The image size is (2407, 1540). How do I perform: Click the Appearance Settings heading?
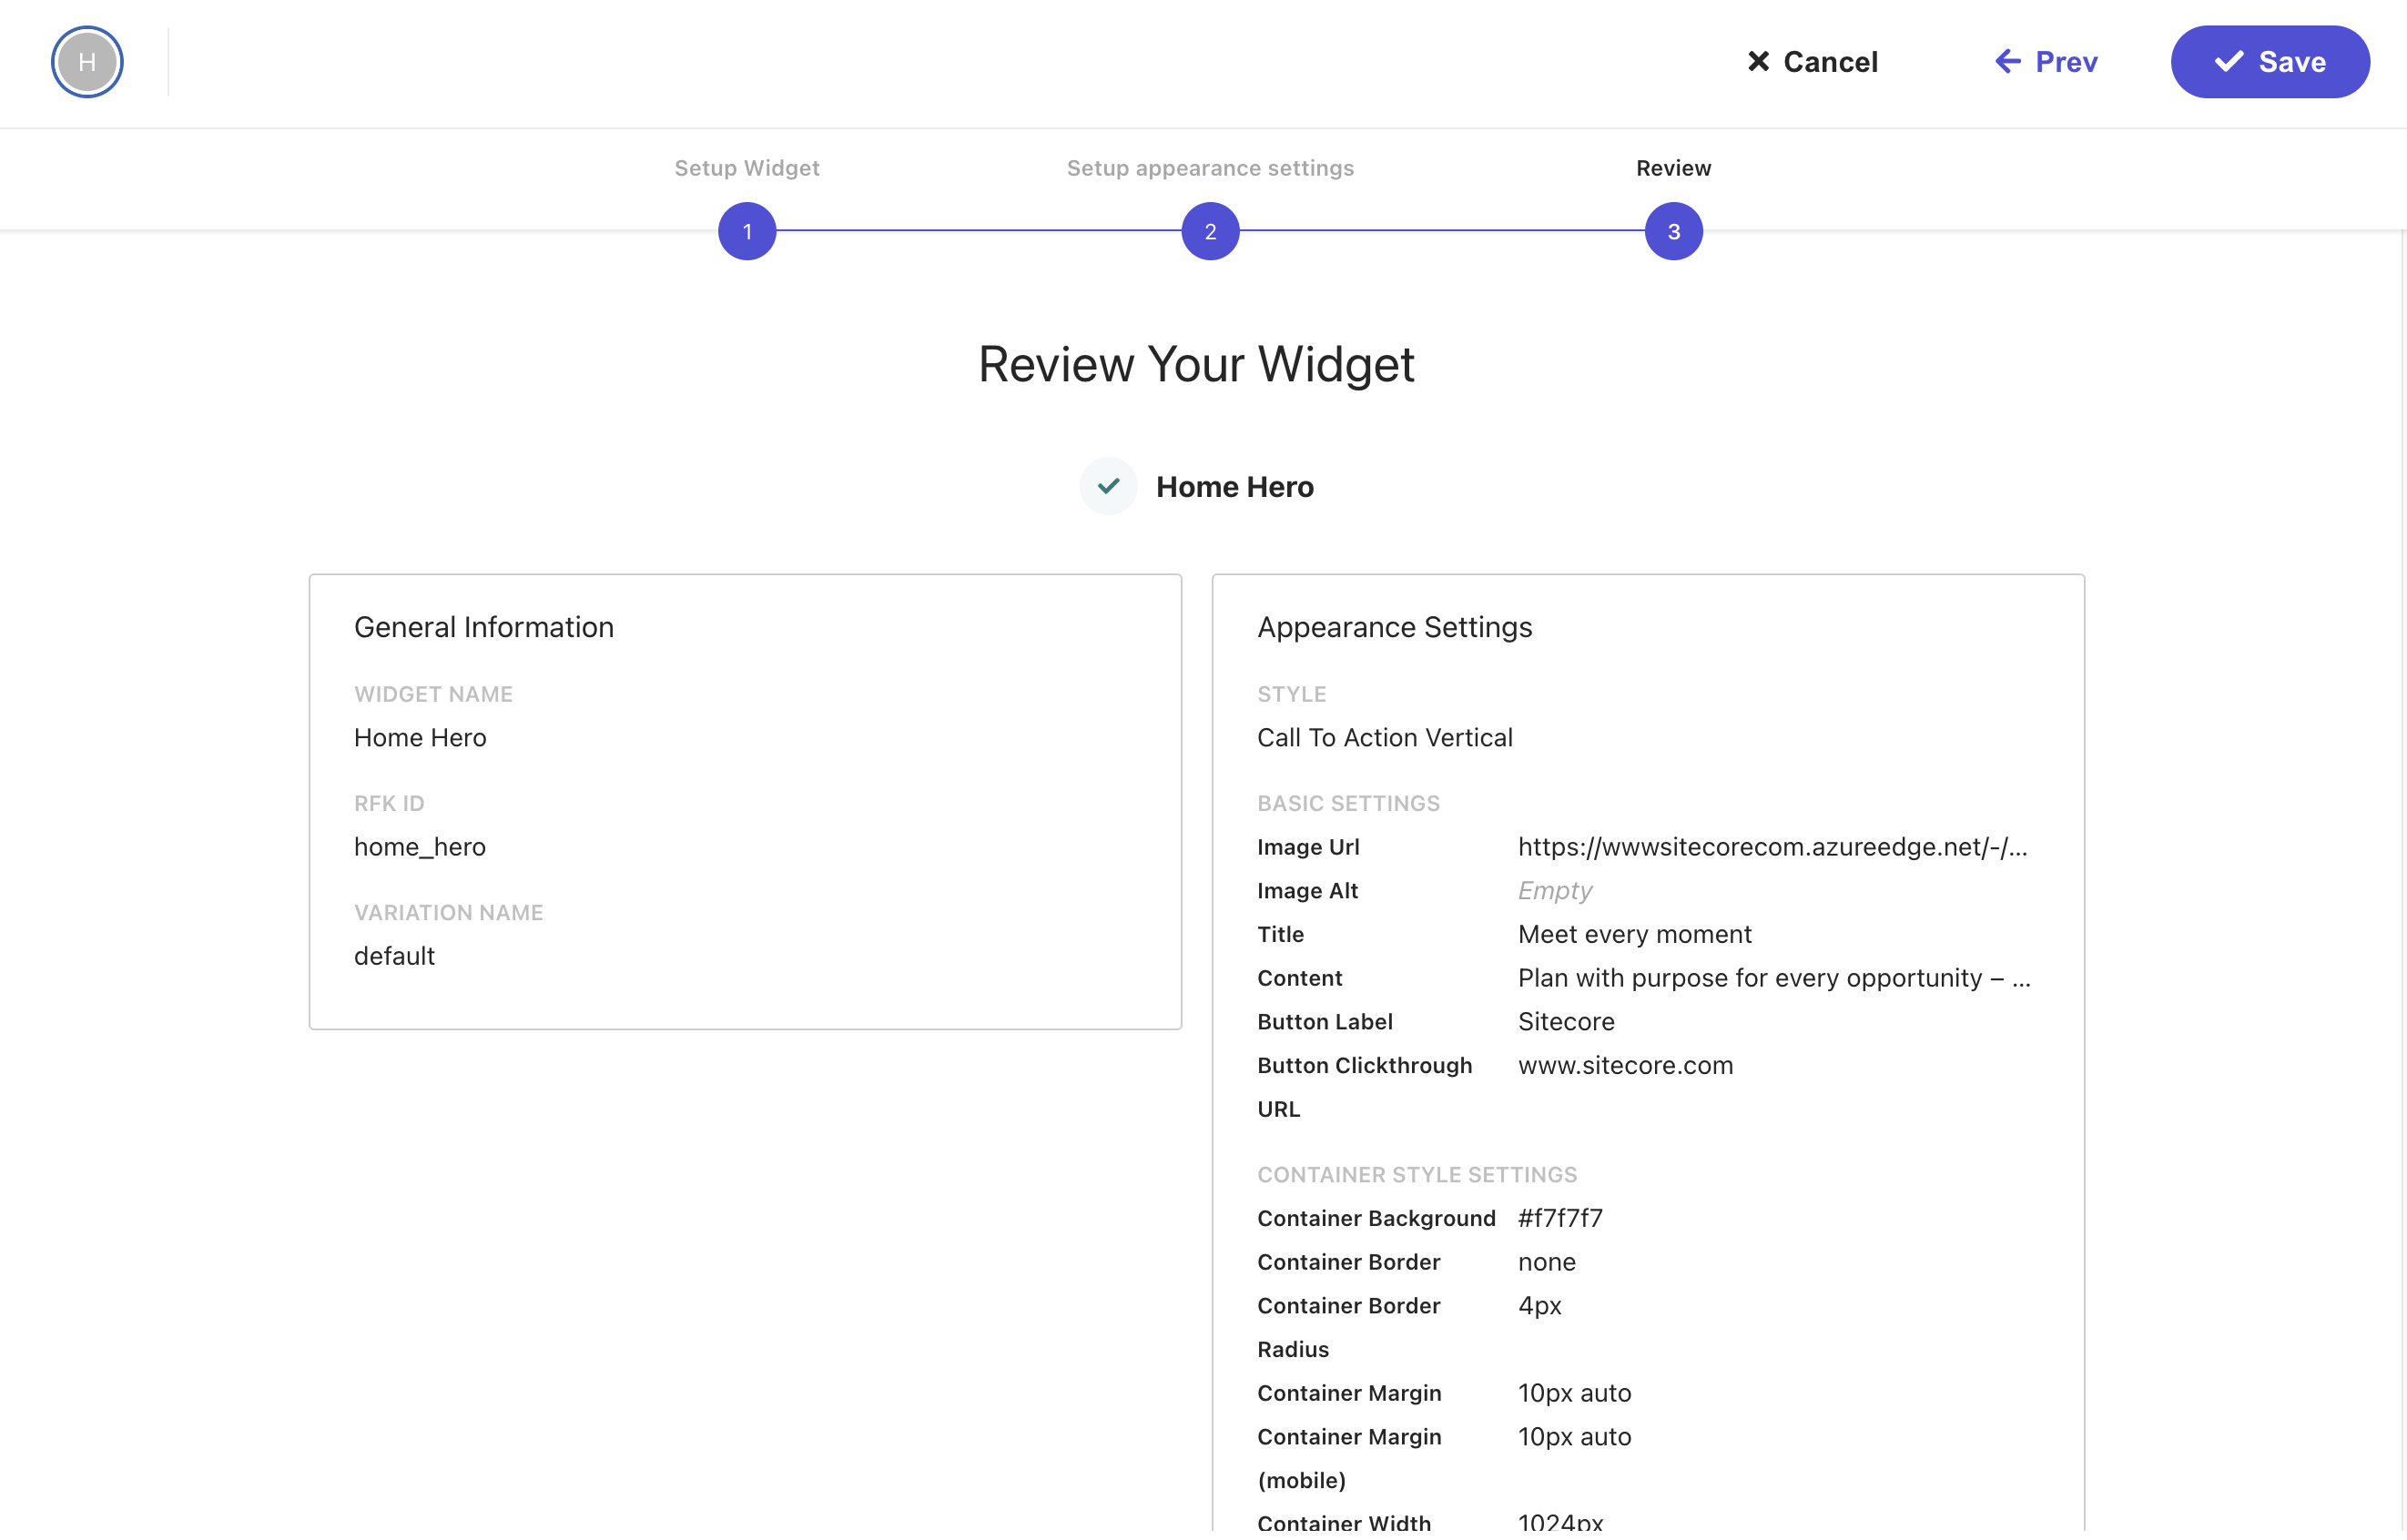(1394, 627)
